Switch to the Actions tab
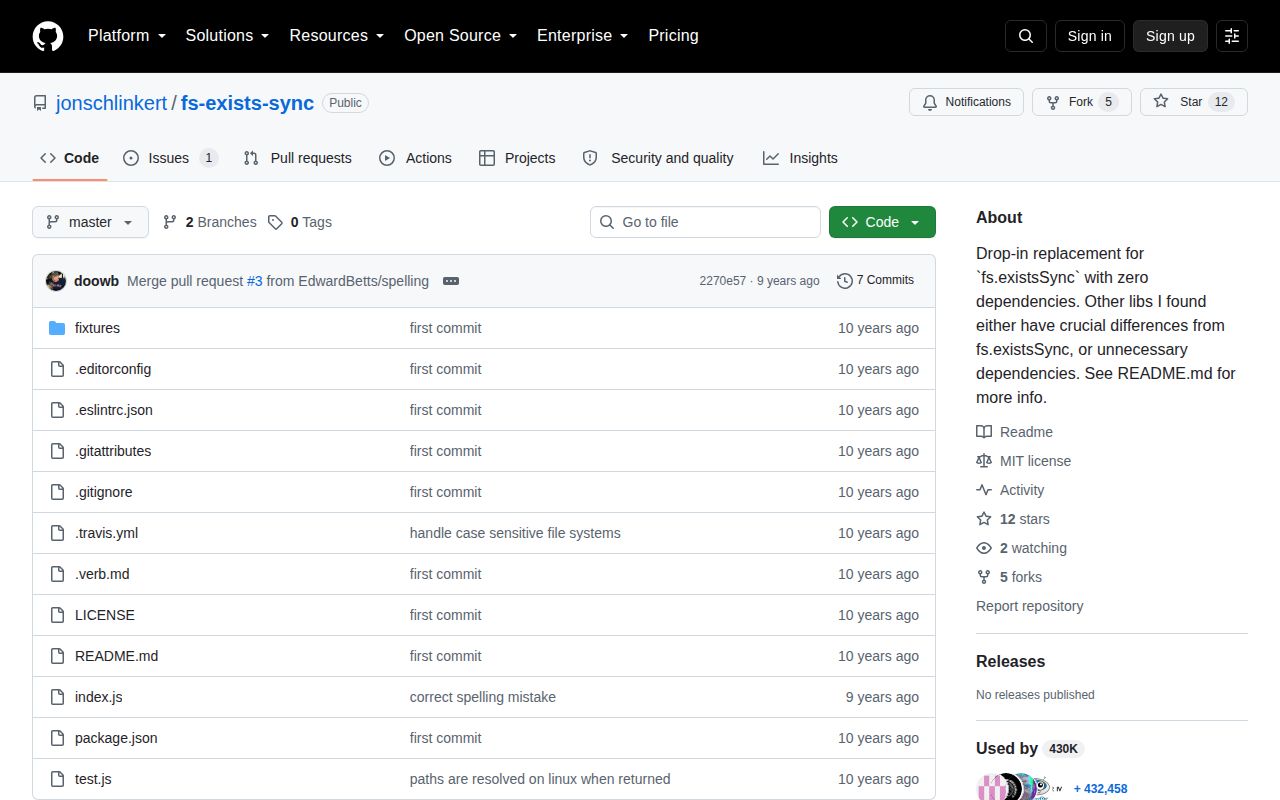 point(416,158)
